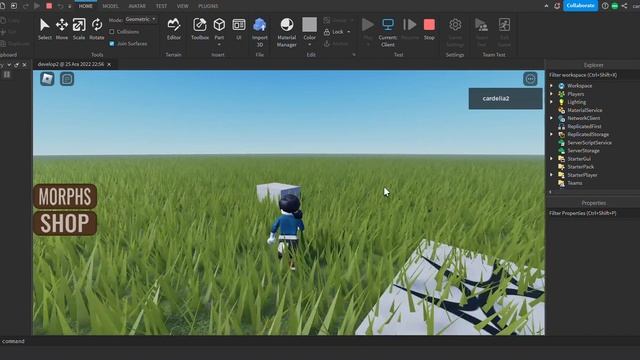Open the Lock dropdown arrow
Screen dimensions: 640x360
pos(349,32)
